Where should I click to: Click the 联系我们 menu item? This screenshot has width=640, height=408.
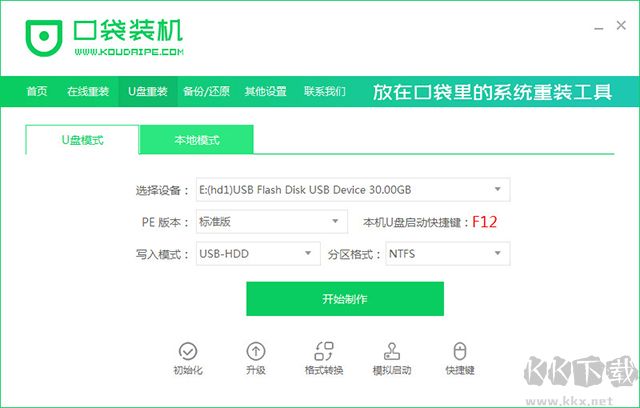325,91
